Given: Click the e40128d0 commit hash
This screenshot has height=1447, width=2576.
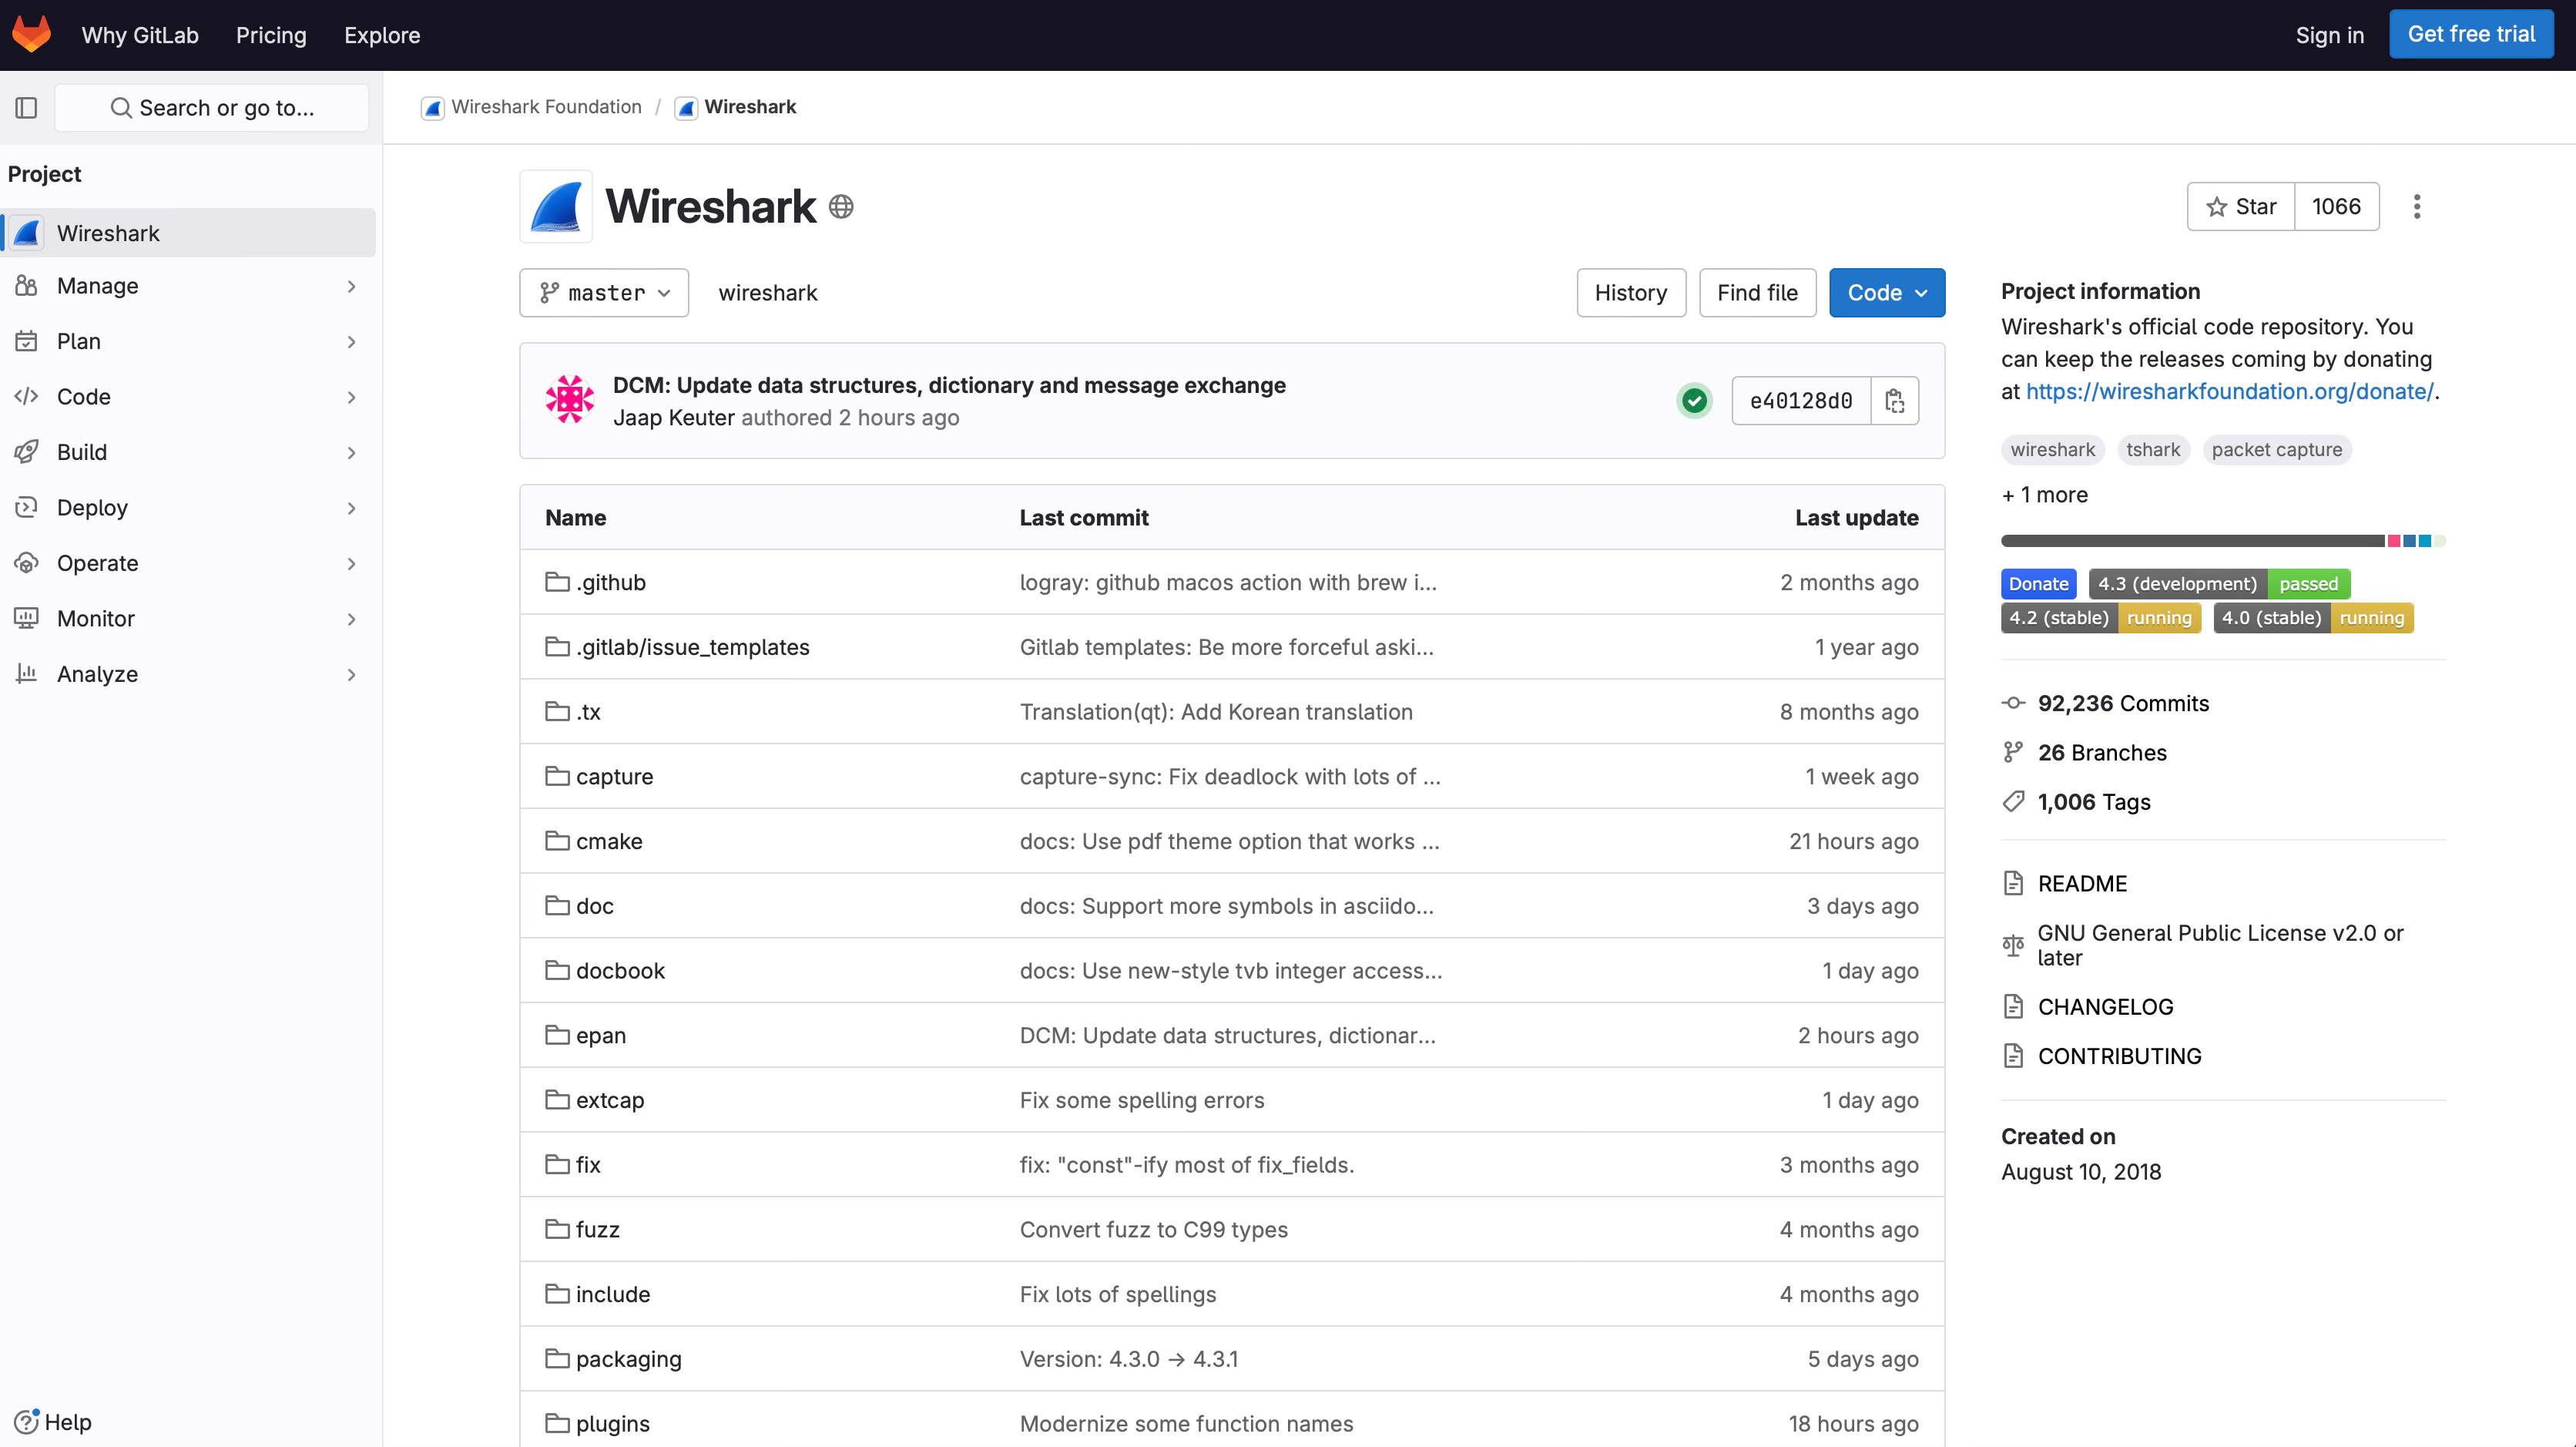Looking at the screenshot, I should coord(1801,400).
